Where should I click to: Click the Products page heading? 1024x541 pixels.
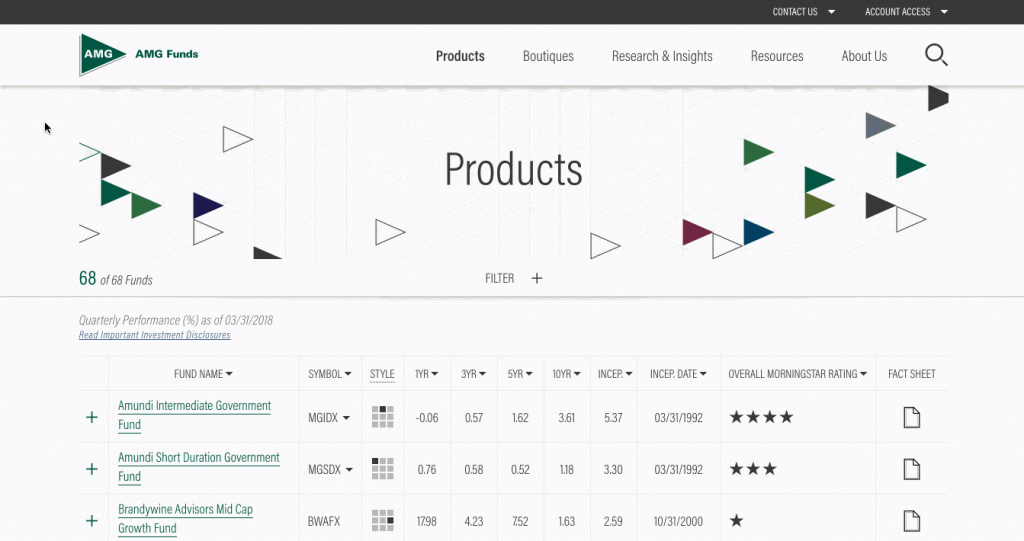513,170
